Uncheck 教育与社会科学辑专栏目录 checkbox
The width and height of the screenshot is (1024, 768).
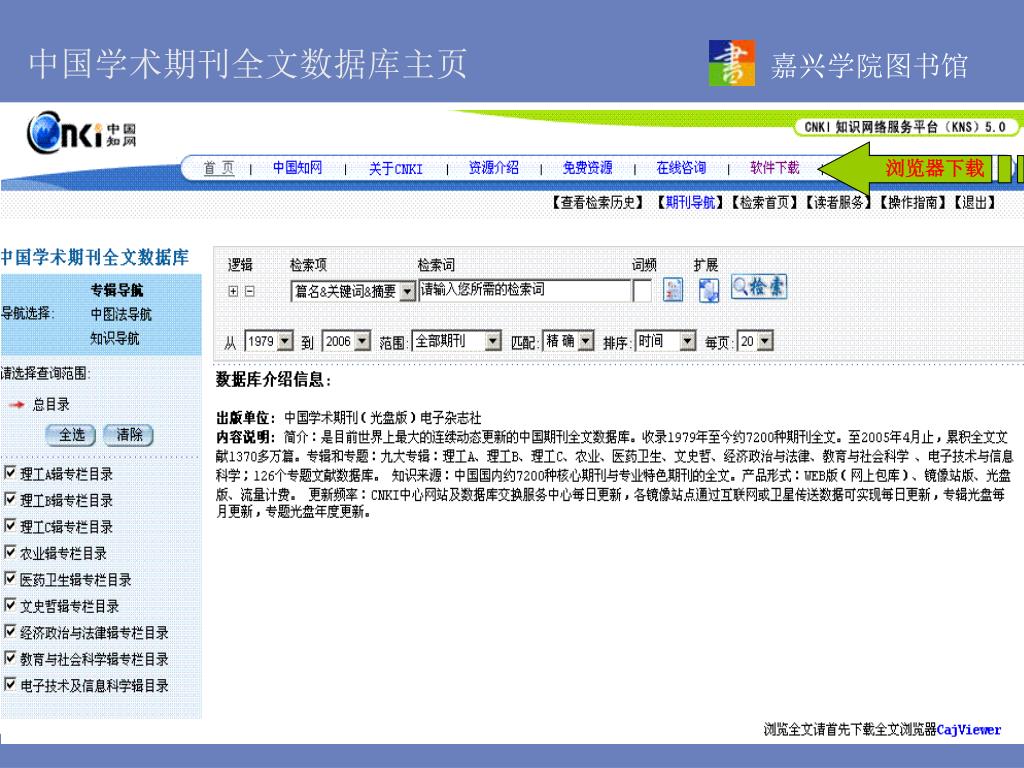point(10,658)
